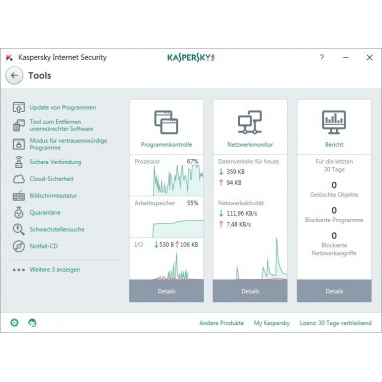Viewport: 382px width, 382px height.
Task: Open settings via the gear icon
Action: (14, 323)
